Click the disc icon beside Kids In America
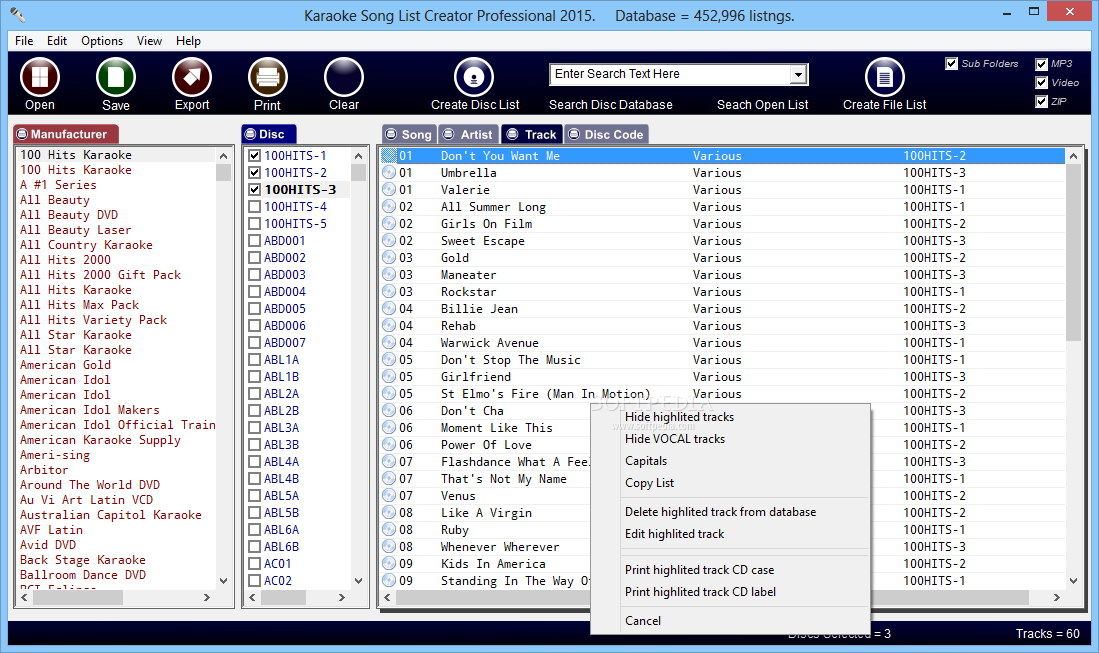Viewport: 1099px width, 653px height. [x=389, y=563]
